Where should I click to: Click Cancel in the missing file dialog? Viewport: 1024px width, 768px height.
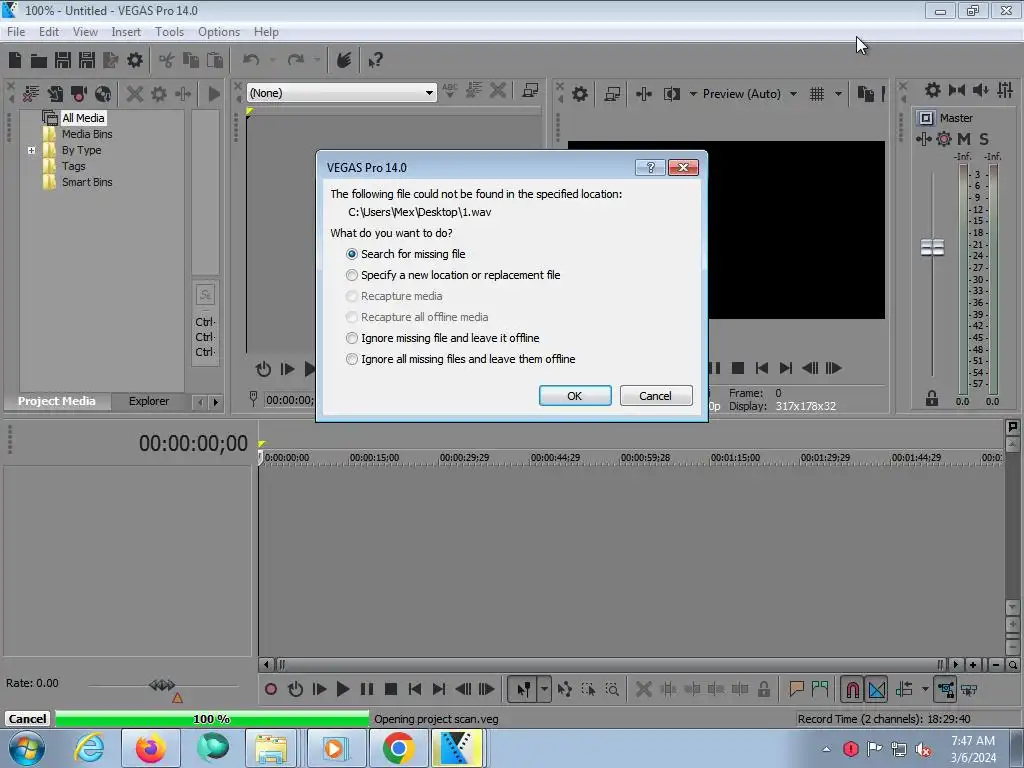coord(656,396)
